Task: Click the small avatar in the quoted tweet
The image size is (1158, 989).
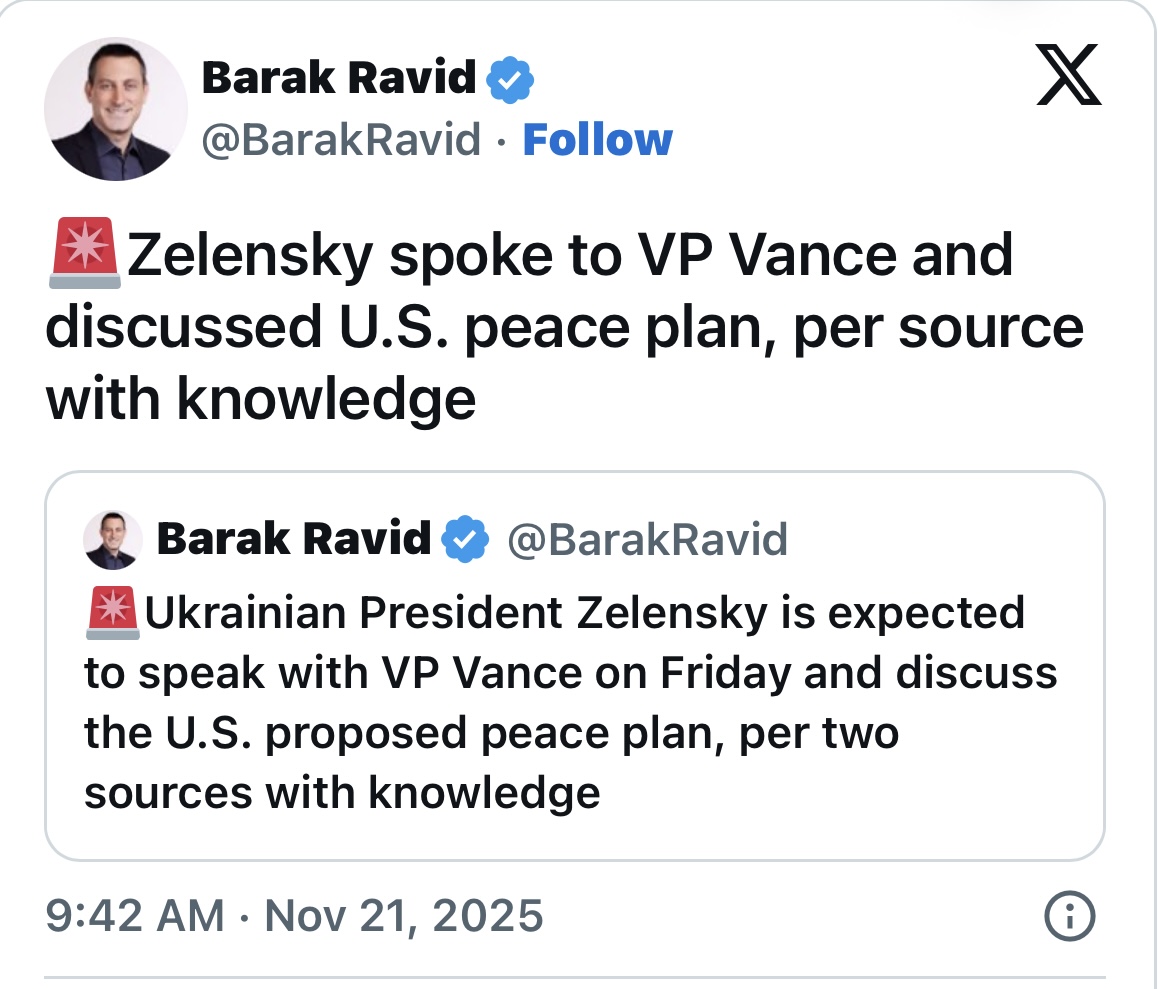Action: click(x=114, y=539)
